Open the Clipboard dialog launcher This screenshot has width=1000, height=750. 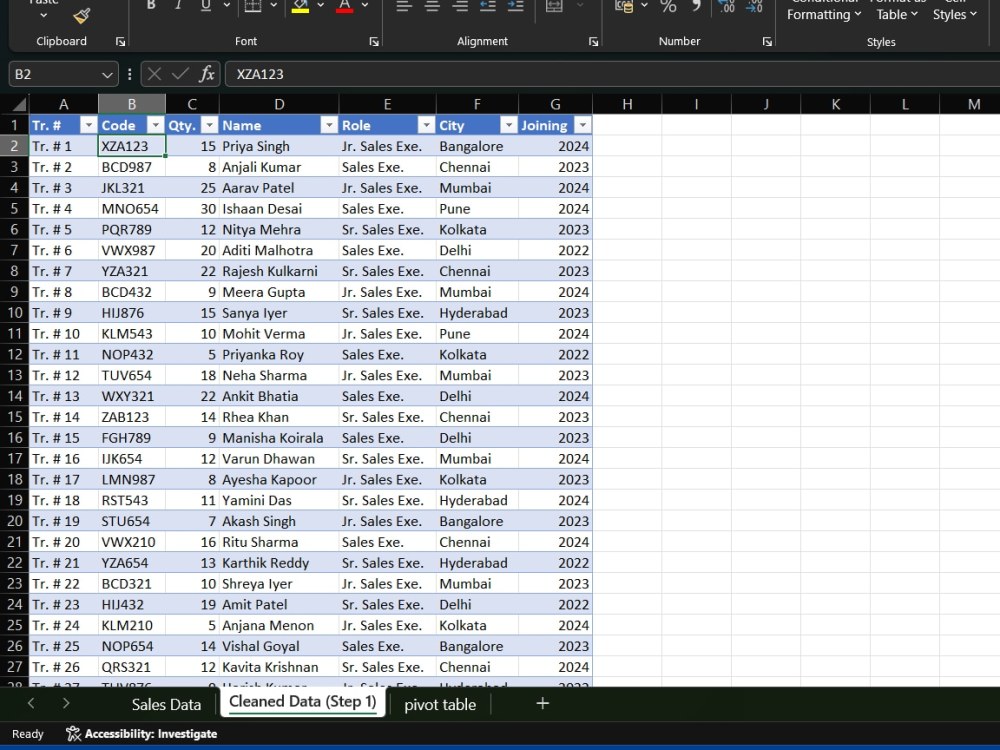point(121,41)
